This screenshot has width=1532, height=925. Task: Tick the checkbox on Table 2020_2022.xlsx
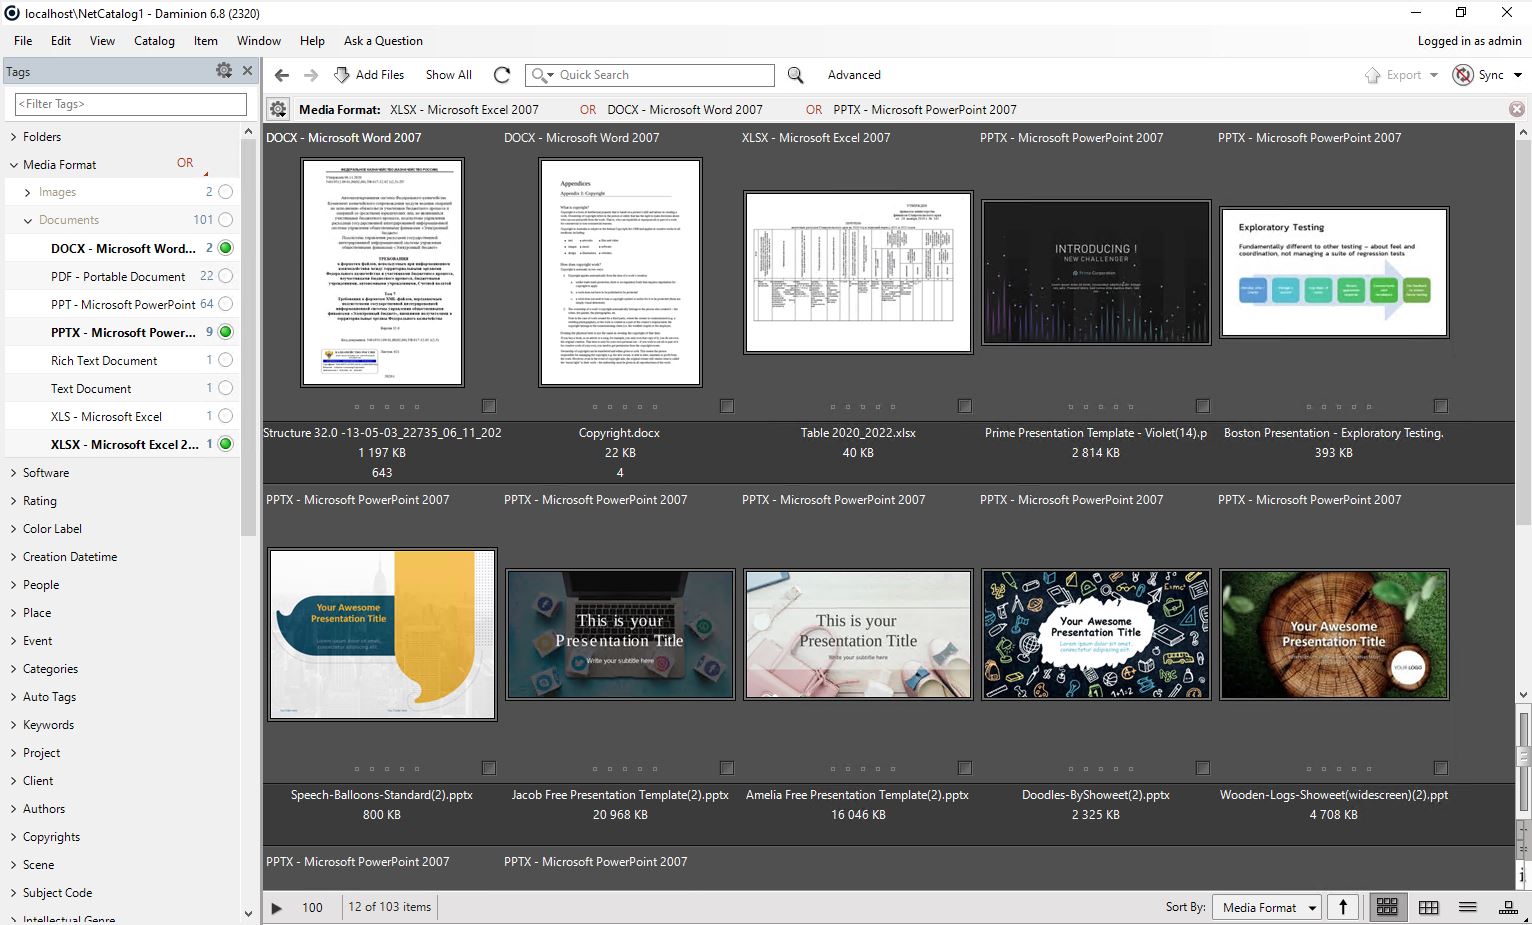[x=965, y=407]
